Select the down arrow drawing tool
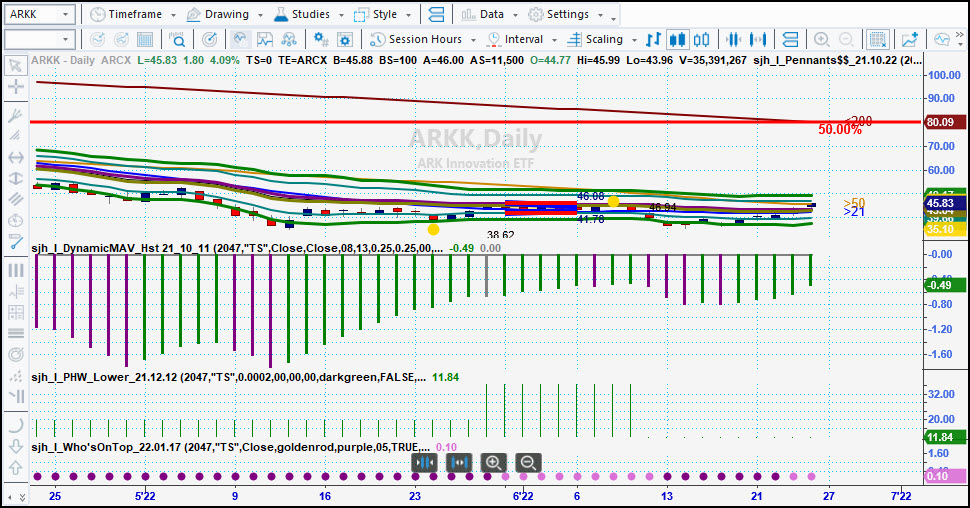The height and width of the screenshot is (508, 970). click(15, 447)
